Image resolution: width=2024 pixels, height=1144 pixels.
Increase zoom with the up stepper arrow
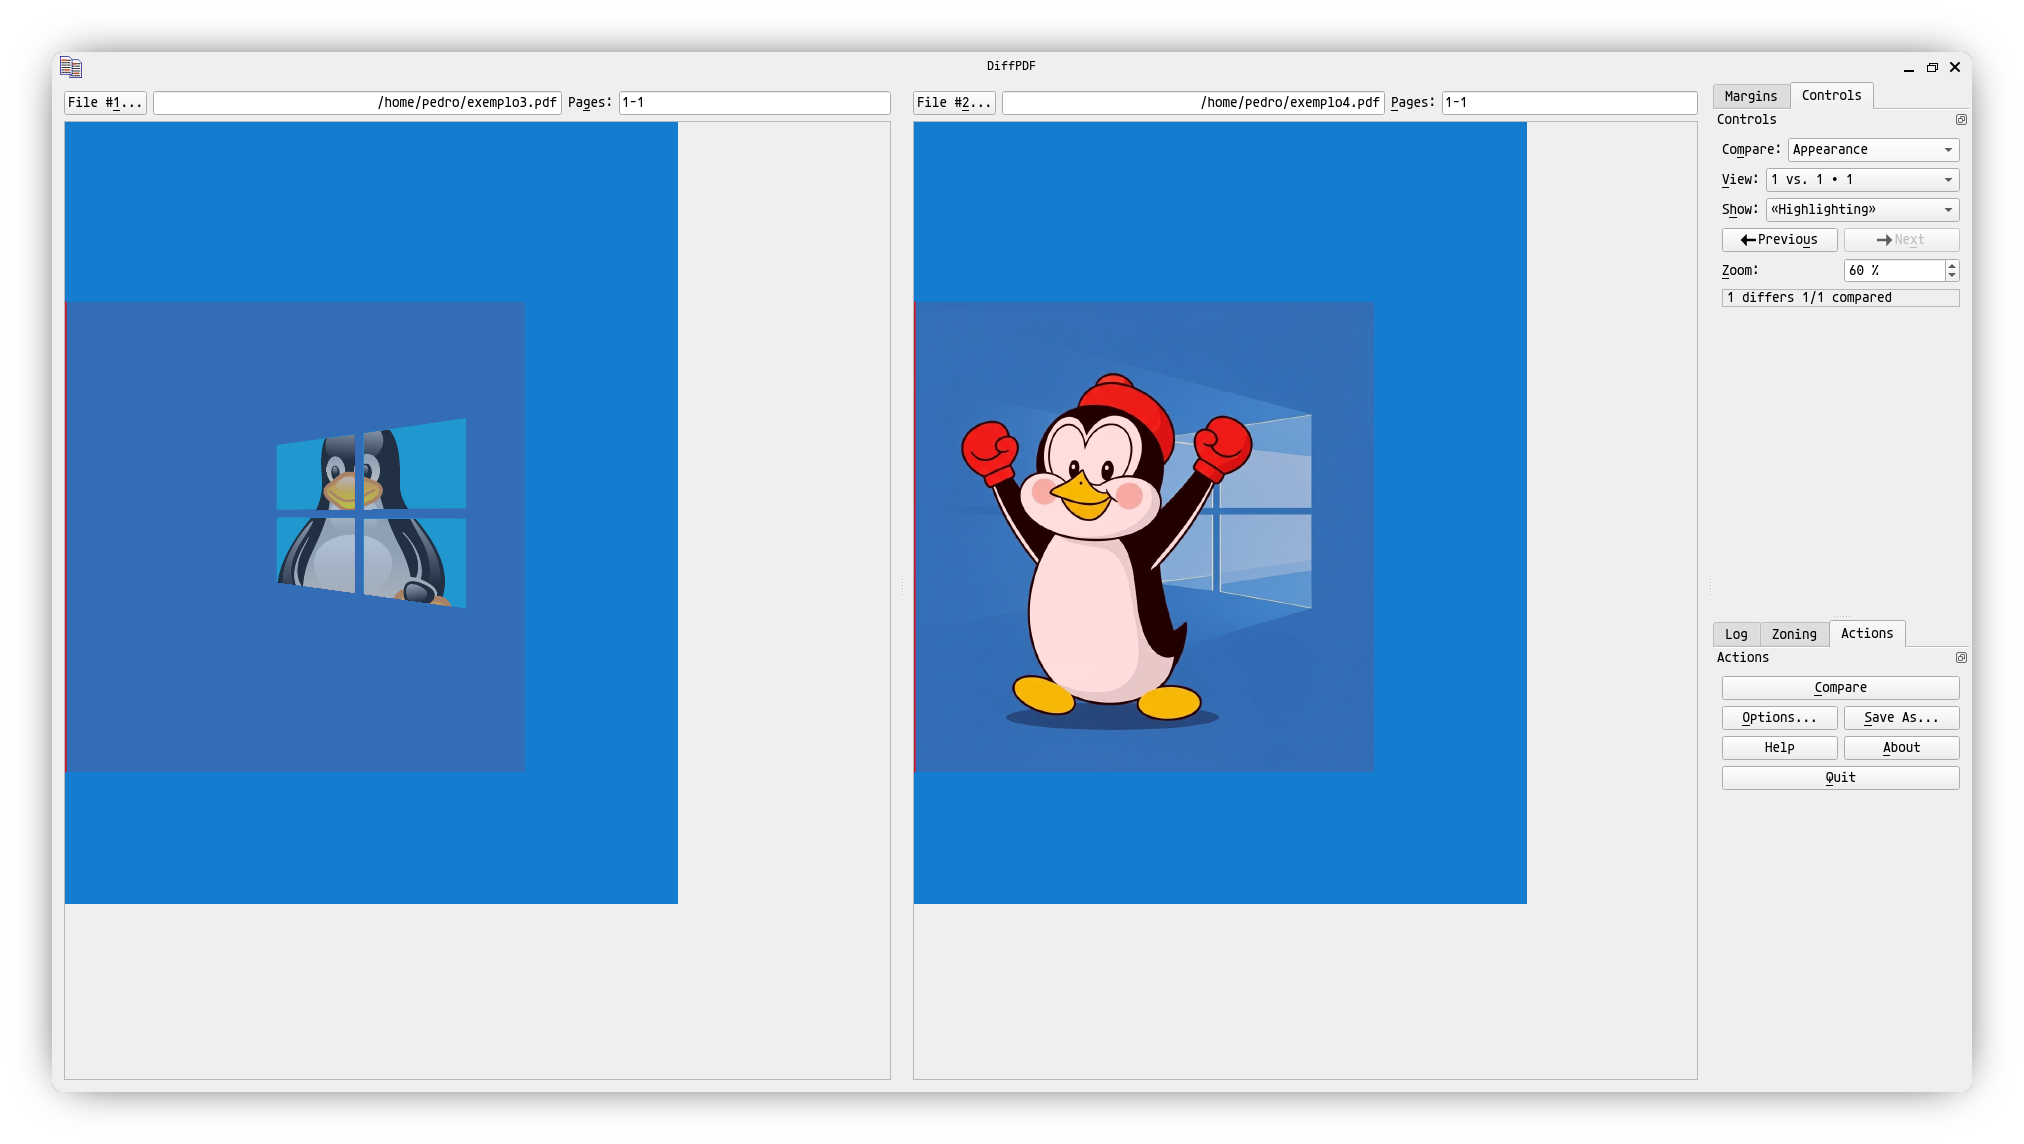(1952, 265)
